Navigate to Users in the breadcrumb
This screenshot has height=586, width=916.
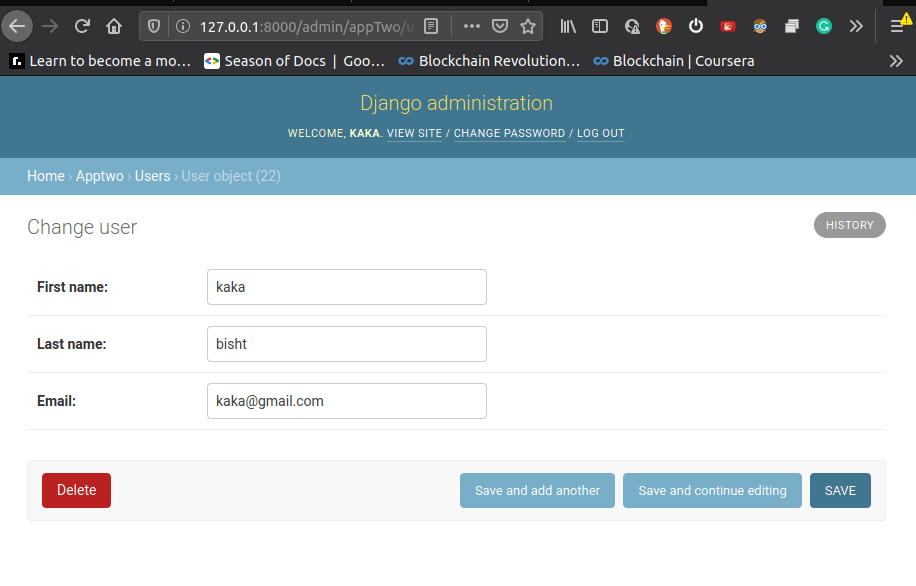coord(152,176)
